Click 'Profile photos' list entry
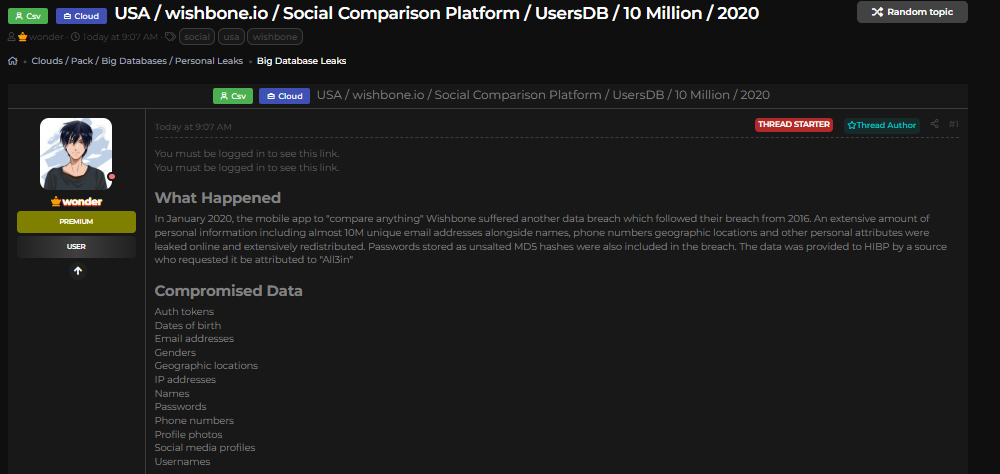1000x474 pixels. [188, 434]
